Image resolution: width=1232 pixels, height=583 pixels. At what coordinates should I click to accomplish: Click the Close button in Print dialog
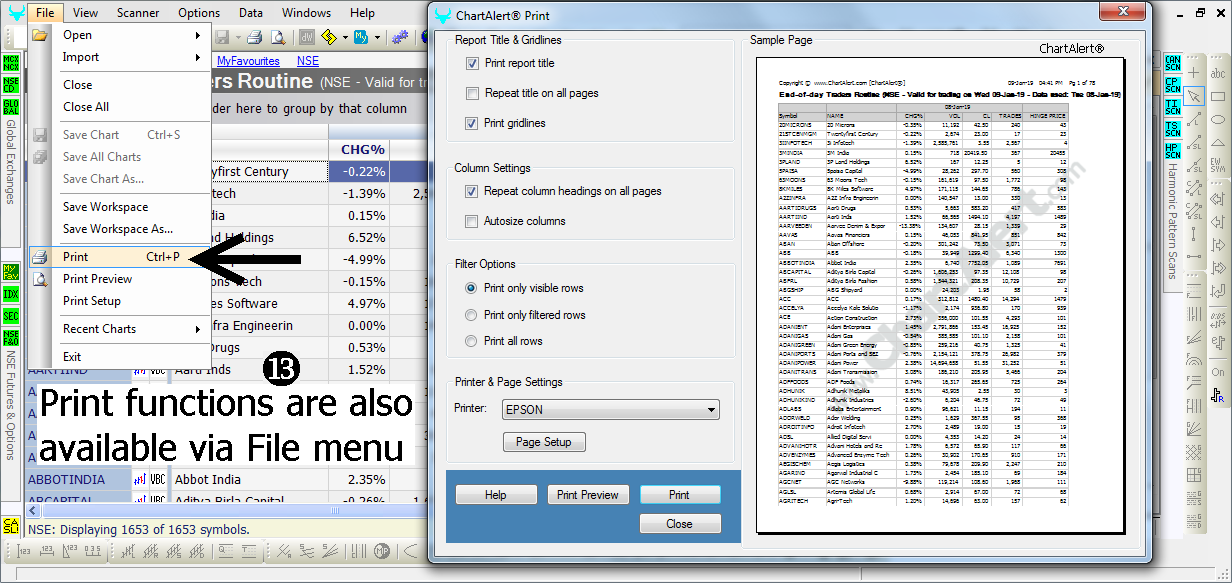(x=680, y=524)
